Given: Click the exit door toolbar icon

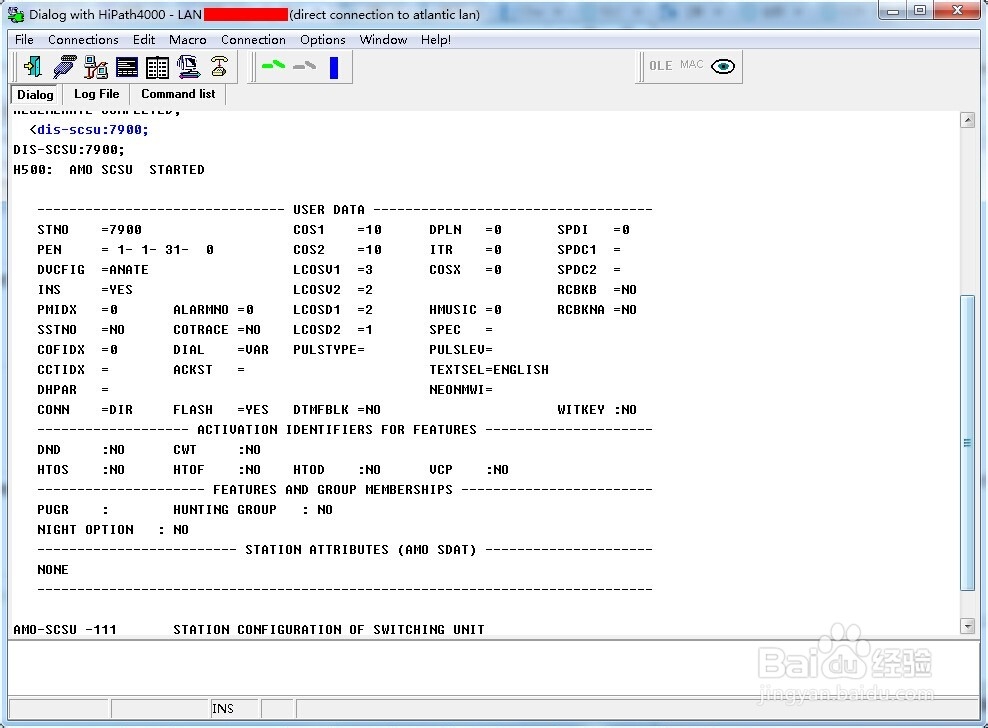Looking at the screenshot, I should coord(32,67).
